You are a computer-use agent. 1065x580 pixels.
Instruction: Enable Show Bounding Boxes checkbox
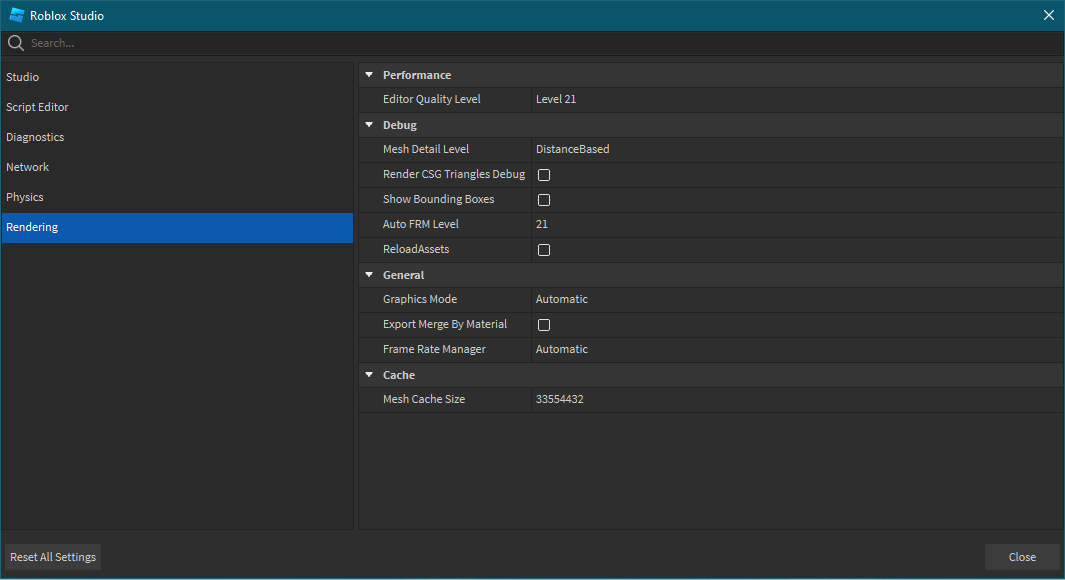click(x=544, y=200)
